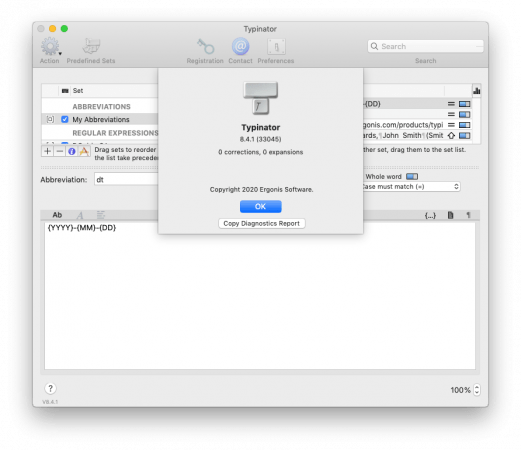Add a new set with plus button
Viewport: 521px width, 450px height.
(48, 151)
